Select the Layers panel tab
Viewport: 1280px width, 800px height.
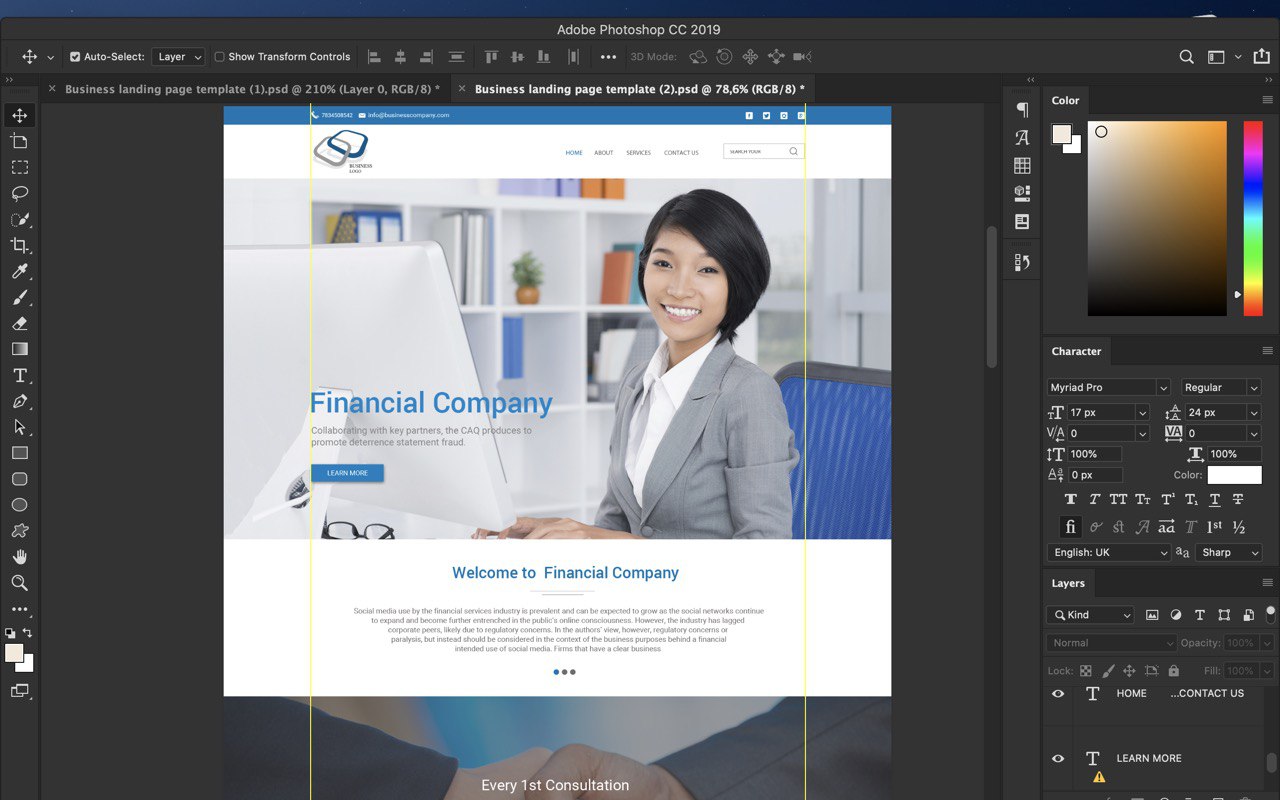coord(1068,583)
